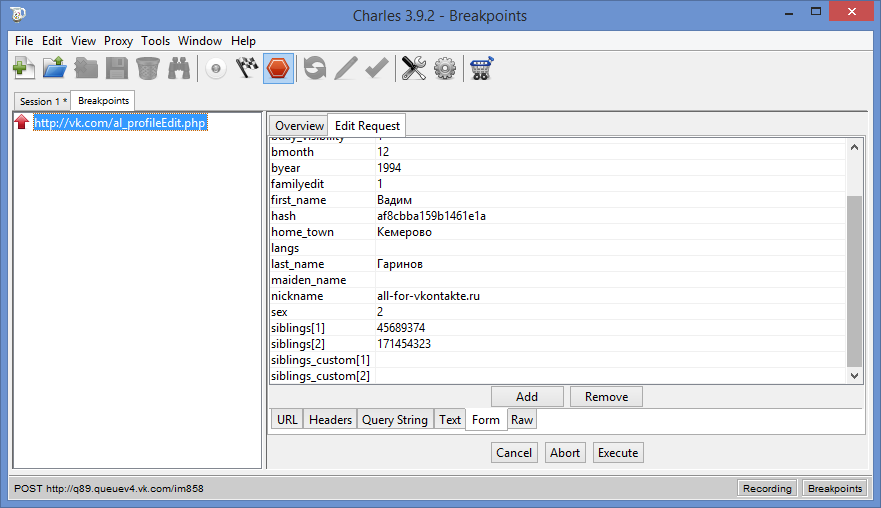Click the Clear Session trash icon
881x508 pixels.
(148, 69)
